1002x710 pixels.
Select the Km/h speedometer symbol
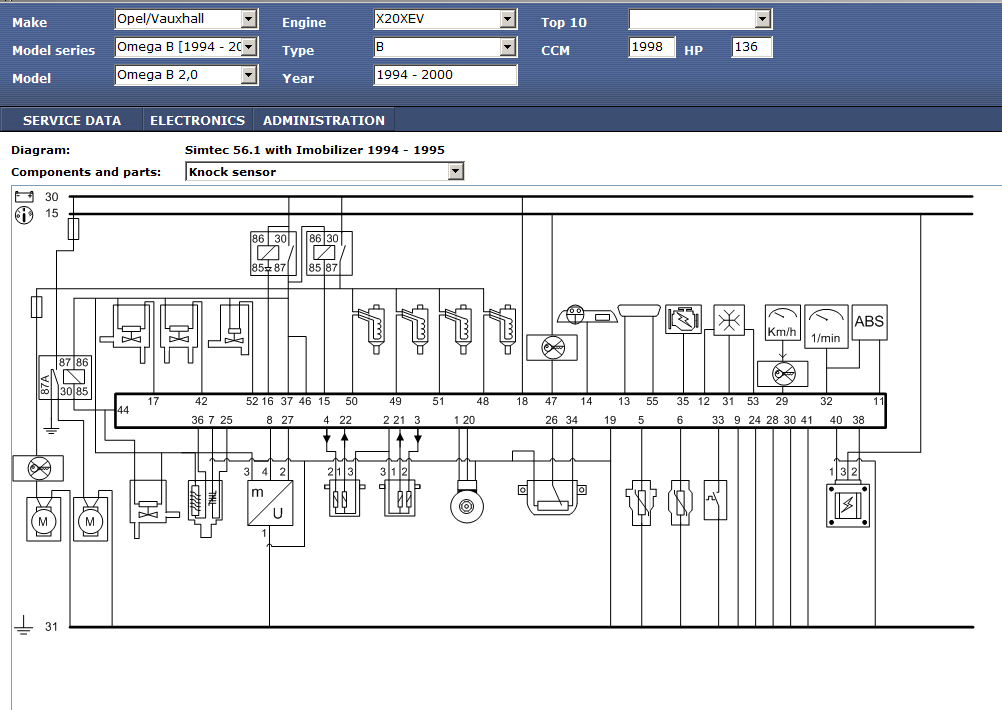782,323
